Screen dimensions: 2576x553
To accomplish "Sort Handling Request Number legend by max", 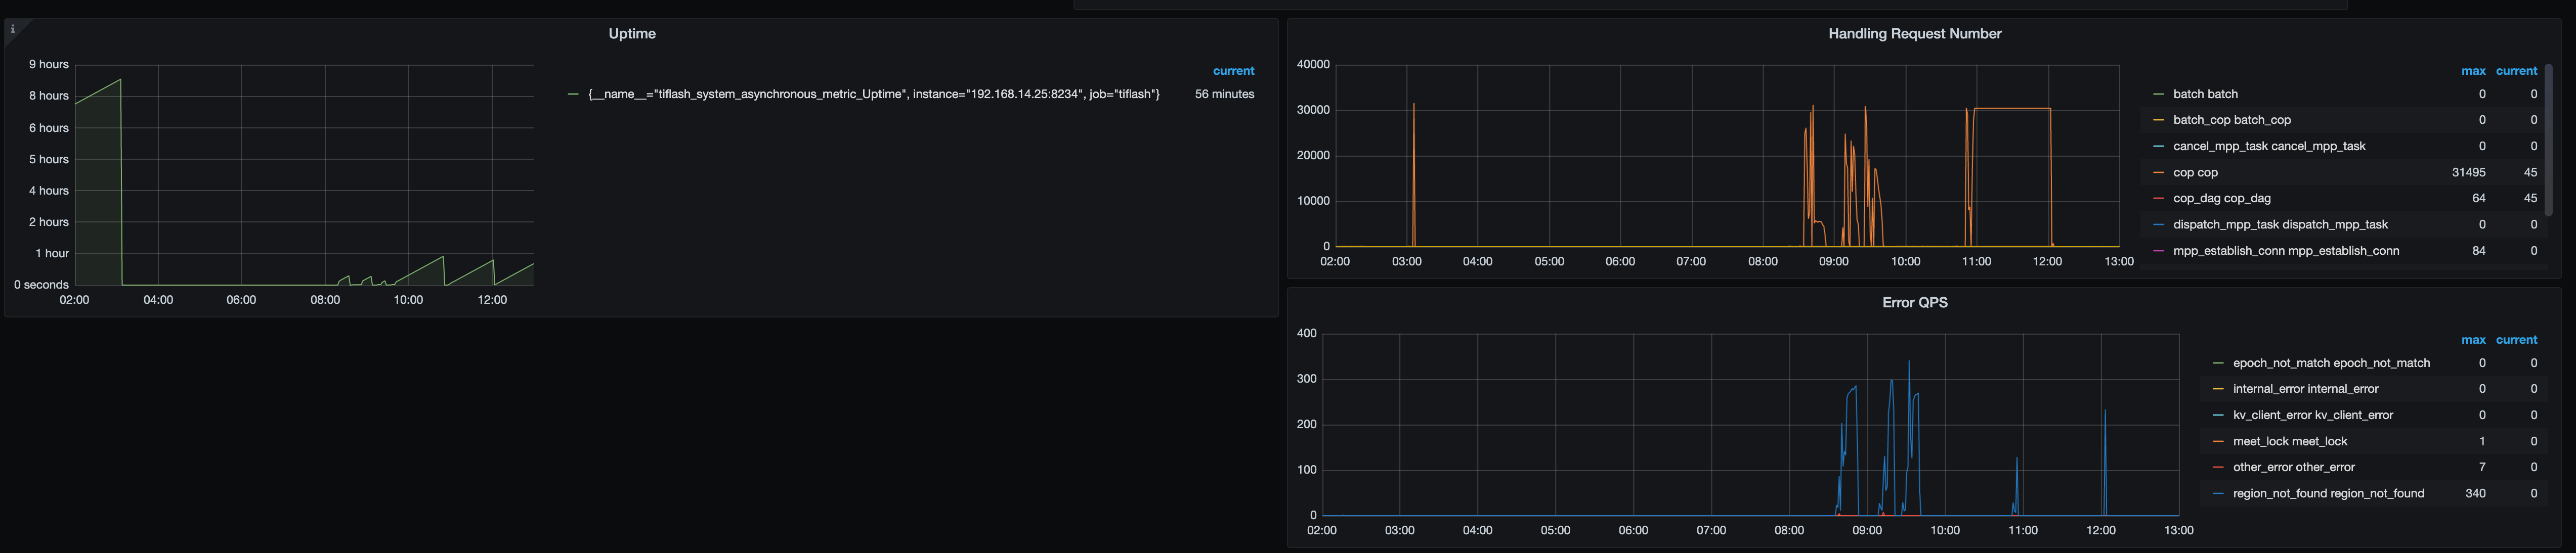I will (x=2473, y=71).
